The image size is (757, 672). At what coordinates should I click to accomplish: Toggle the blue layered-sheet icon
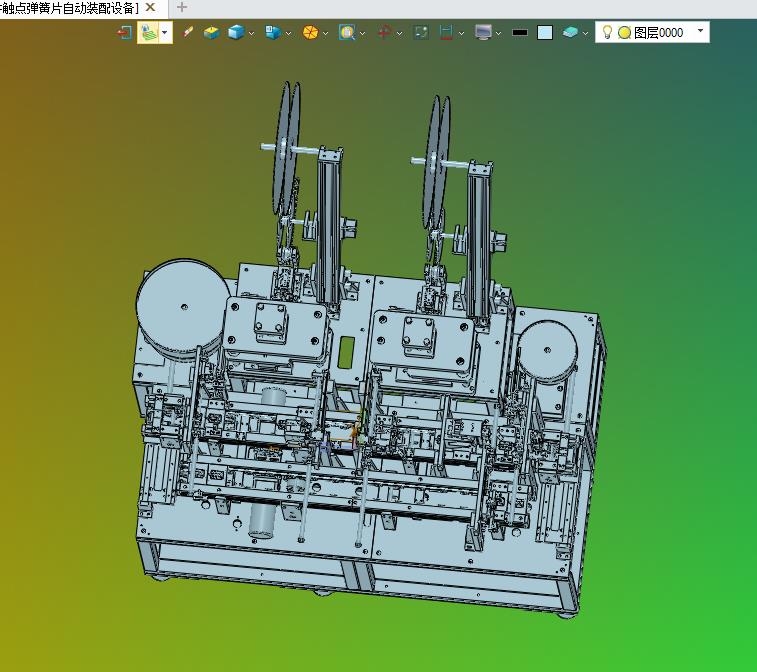pyautogui.click(x=570, y=32)
